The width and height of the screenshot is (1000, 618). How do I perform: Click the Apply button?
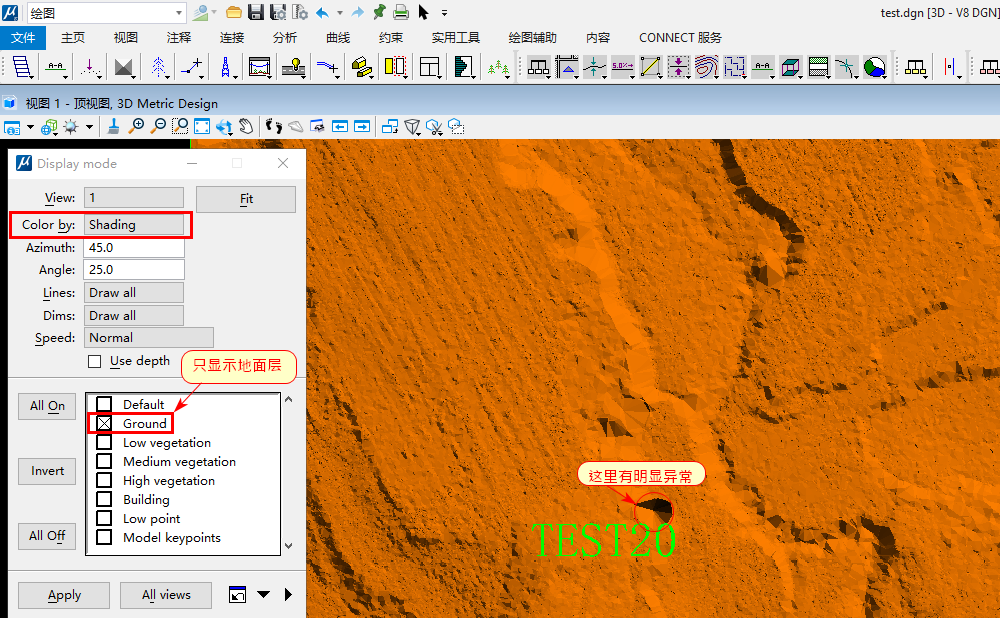[x=64, y=595]
